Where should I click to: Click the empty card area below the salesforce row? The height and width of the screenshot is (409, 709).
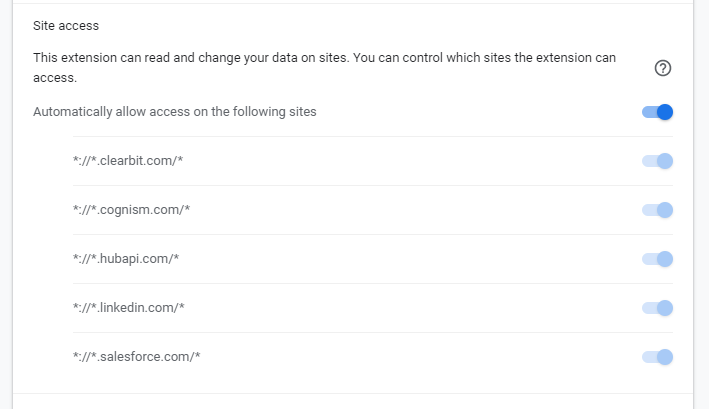coord(353,382)
